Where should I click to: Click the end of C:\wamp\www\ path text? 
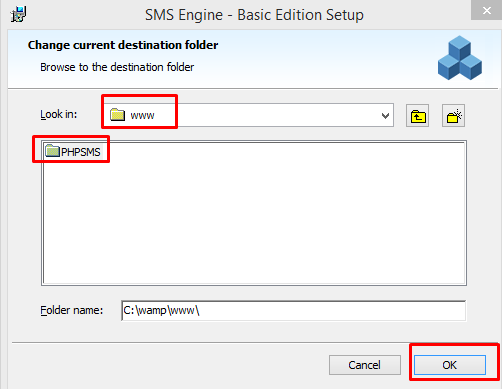coord(199,310)
